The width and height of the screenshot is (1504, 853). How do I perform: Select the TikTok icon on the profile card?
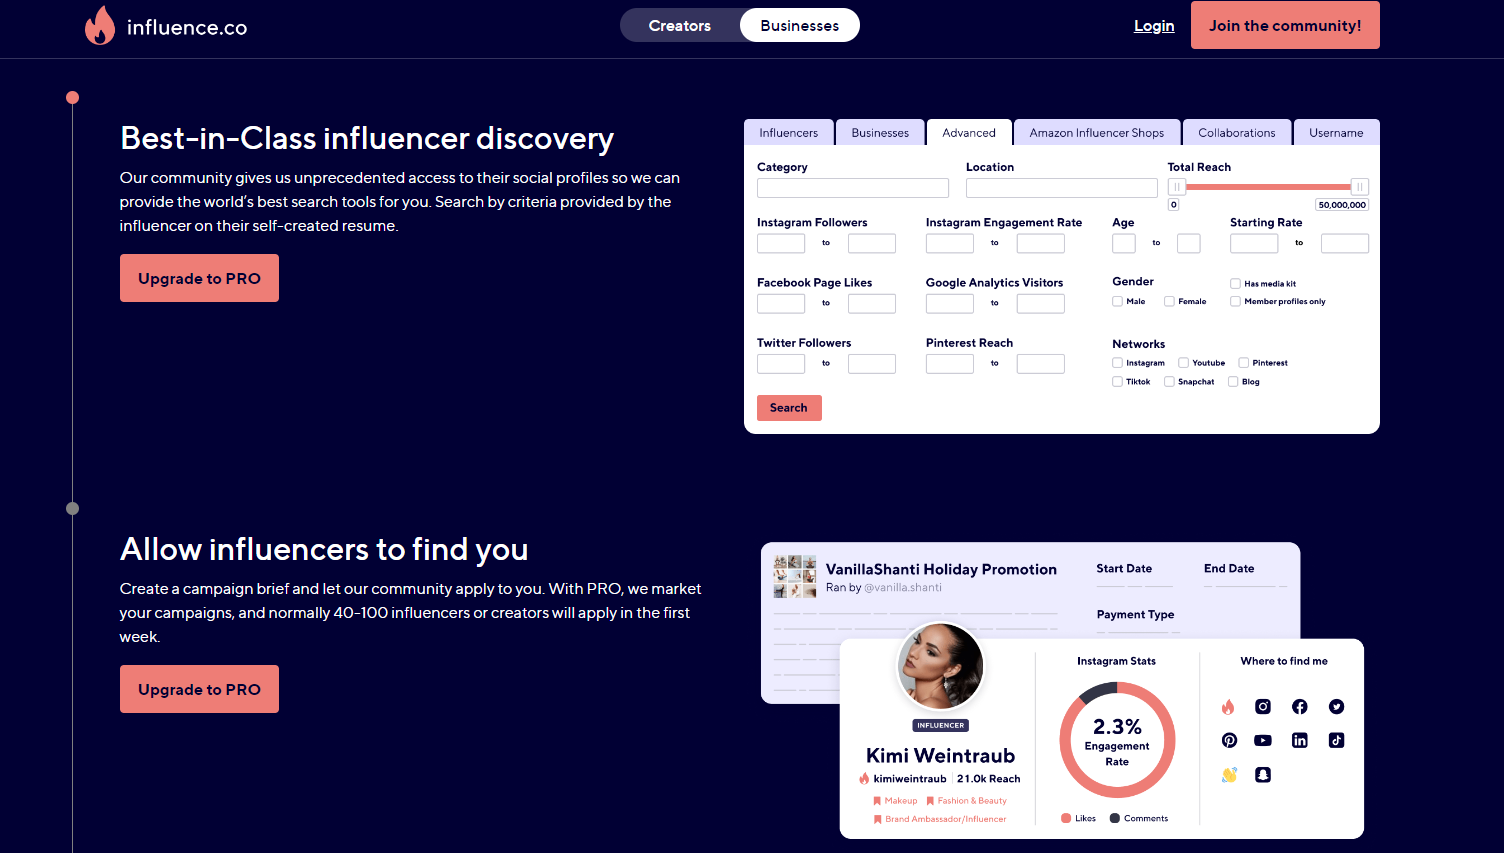1336,740
